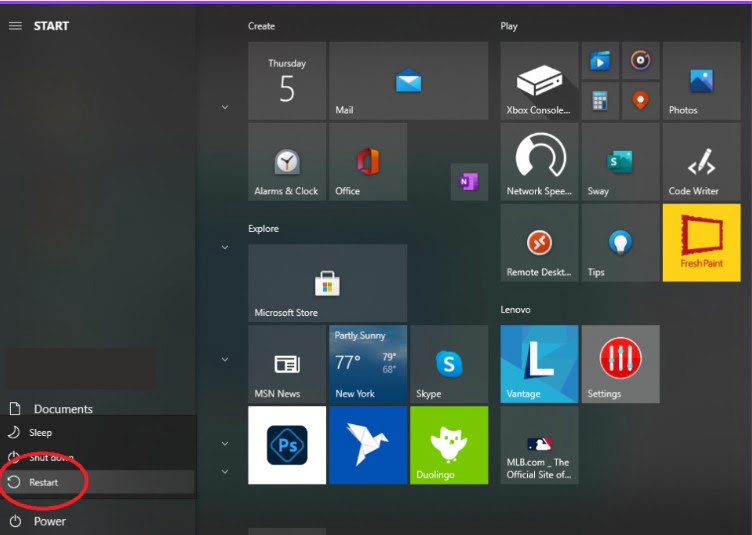752x535 pixels.
Task: Launch the Photos tile
Action: click(x=702, y=81)
